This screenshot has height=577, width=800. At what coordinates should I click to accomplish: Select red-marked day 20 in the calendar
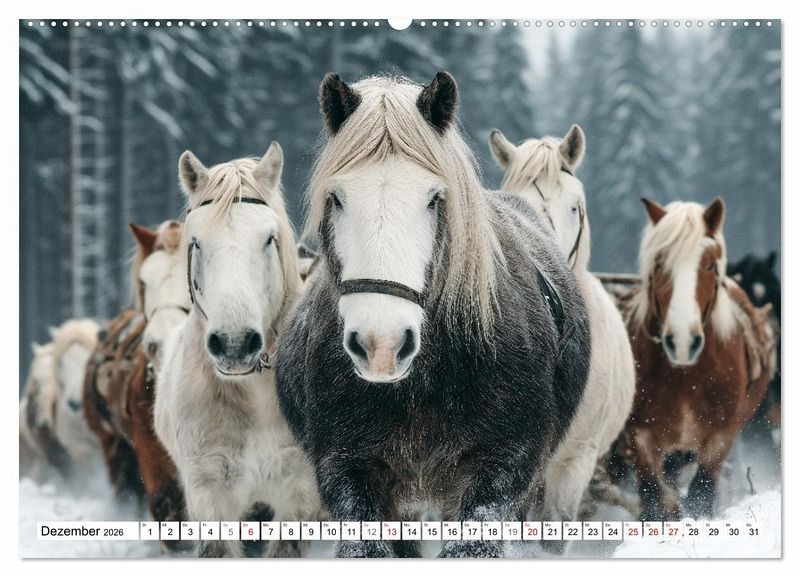(x=532, y=531)
